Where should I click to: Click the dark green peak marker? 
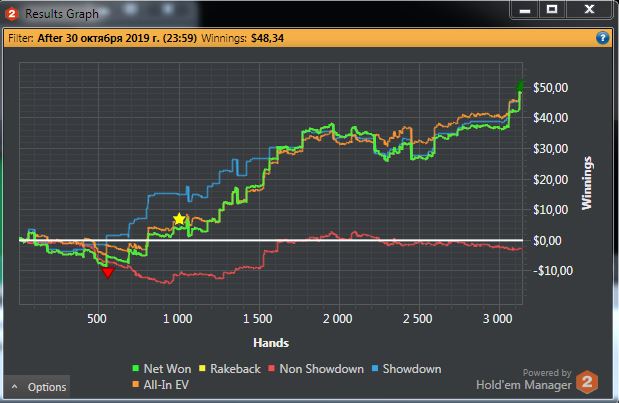pyautogui.click(x=520, y=86)
